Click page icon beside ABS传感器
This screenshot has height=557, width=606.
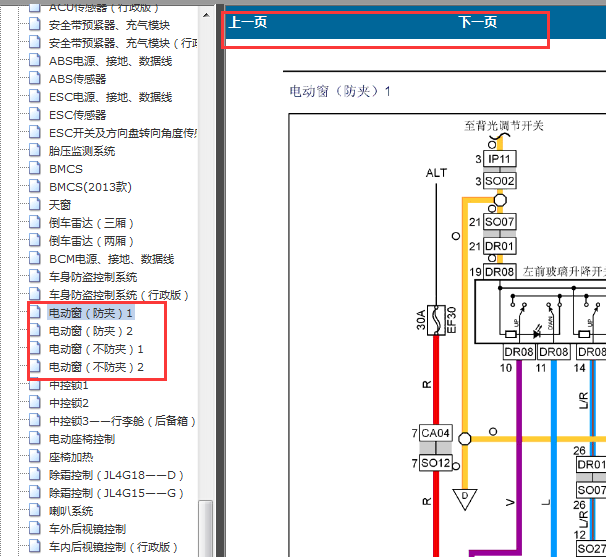click(35, 78)
